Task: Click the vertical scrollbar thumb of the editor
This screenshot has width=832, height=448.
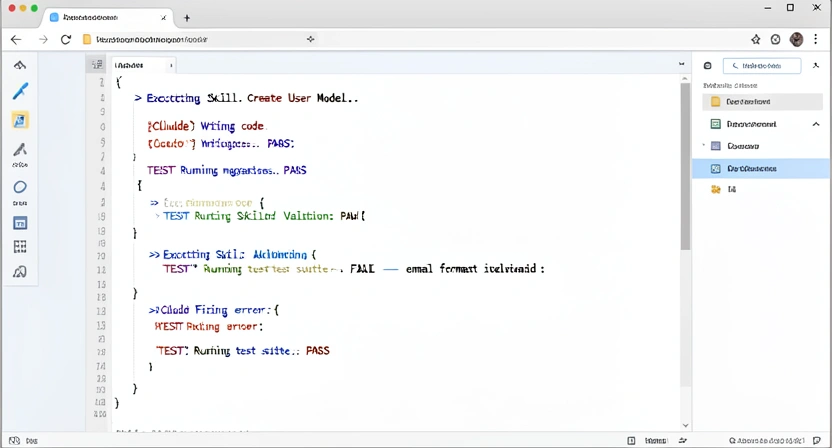Action: coord(685,166)
